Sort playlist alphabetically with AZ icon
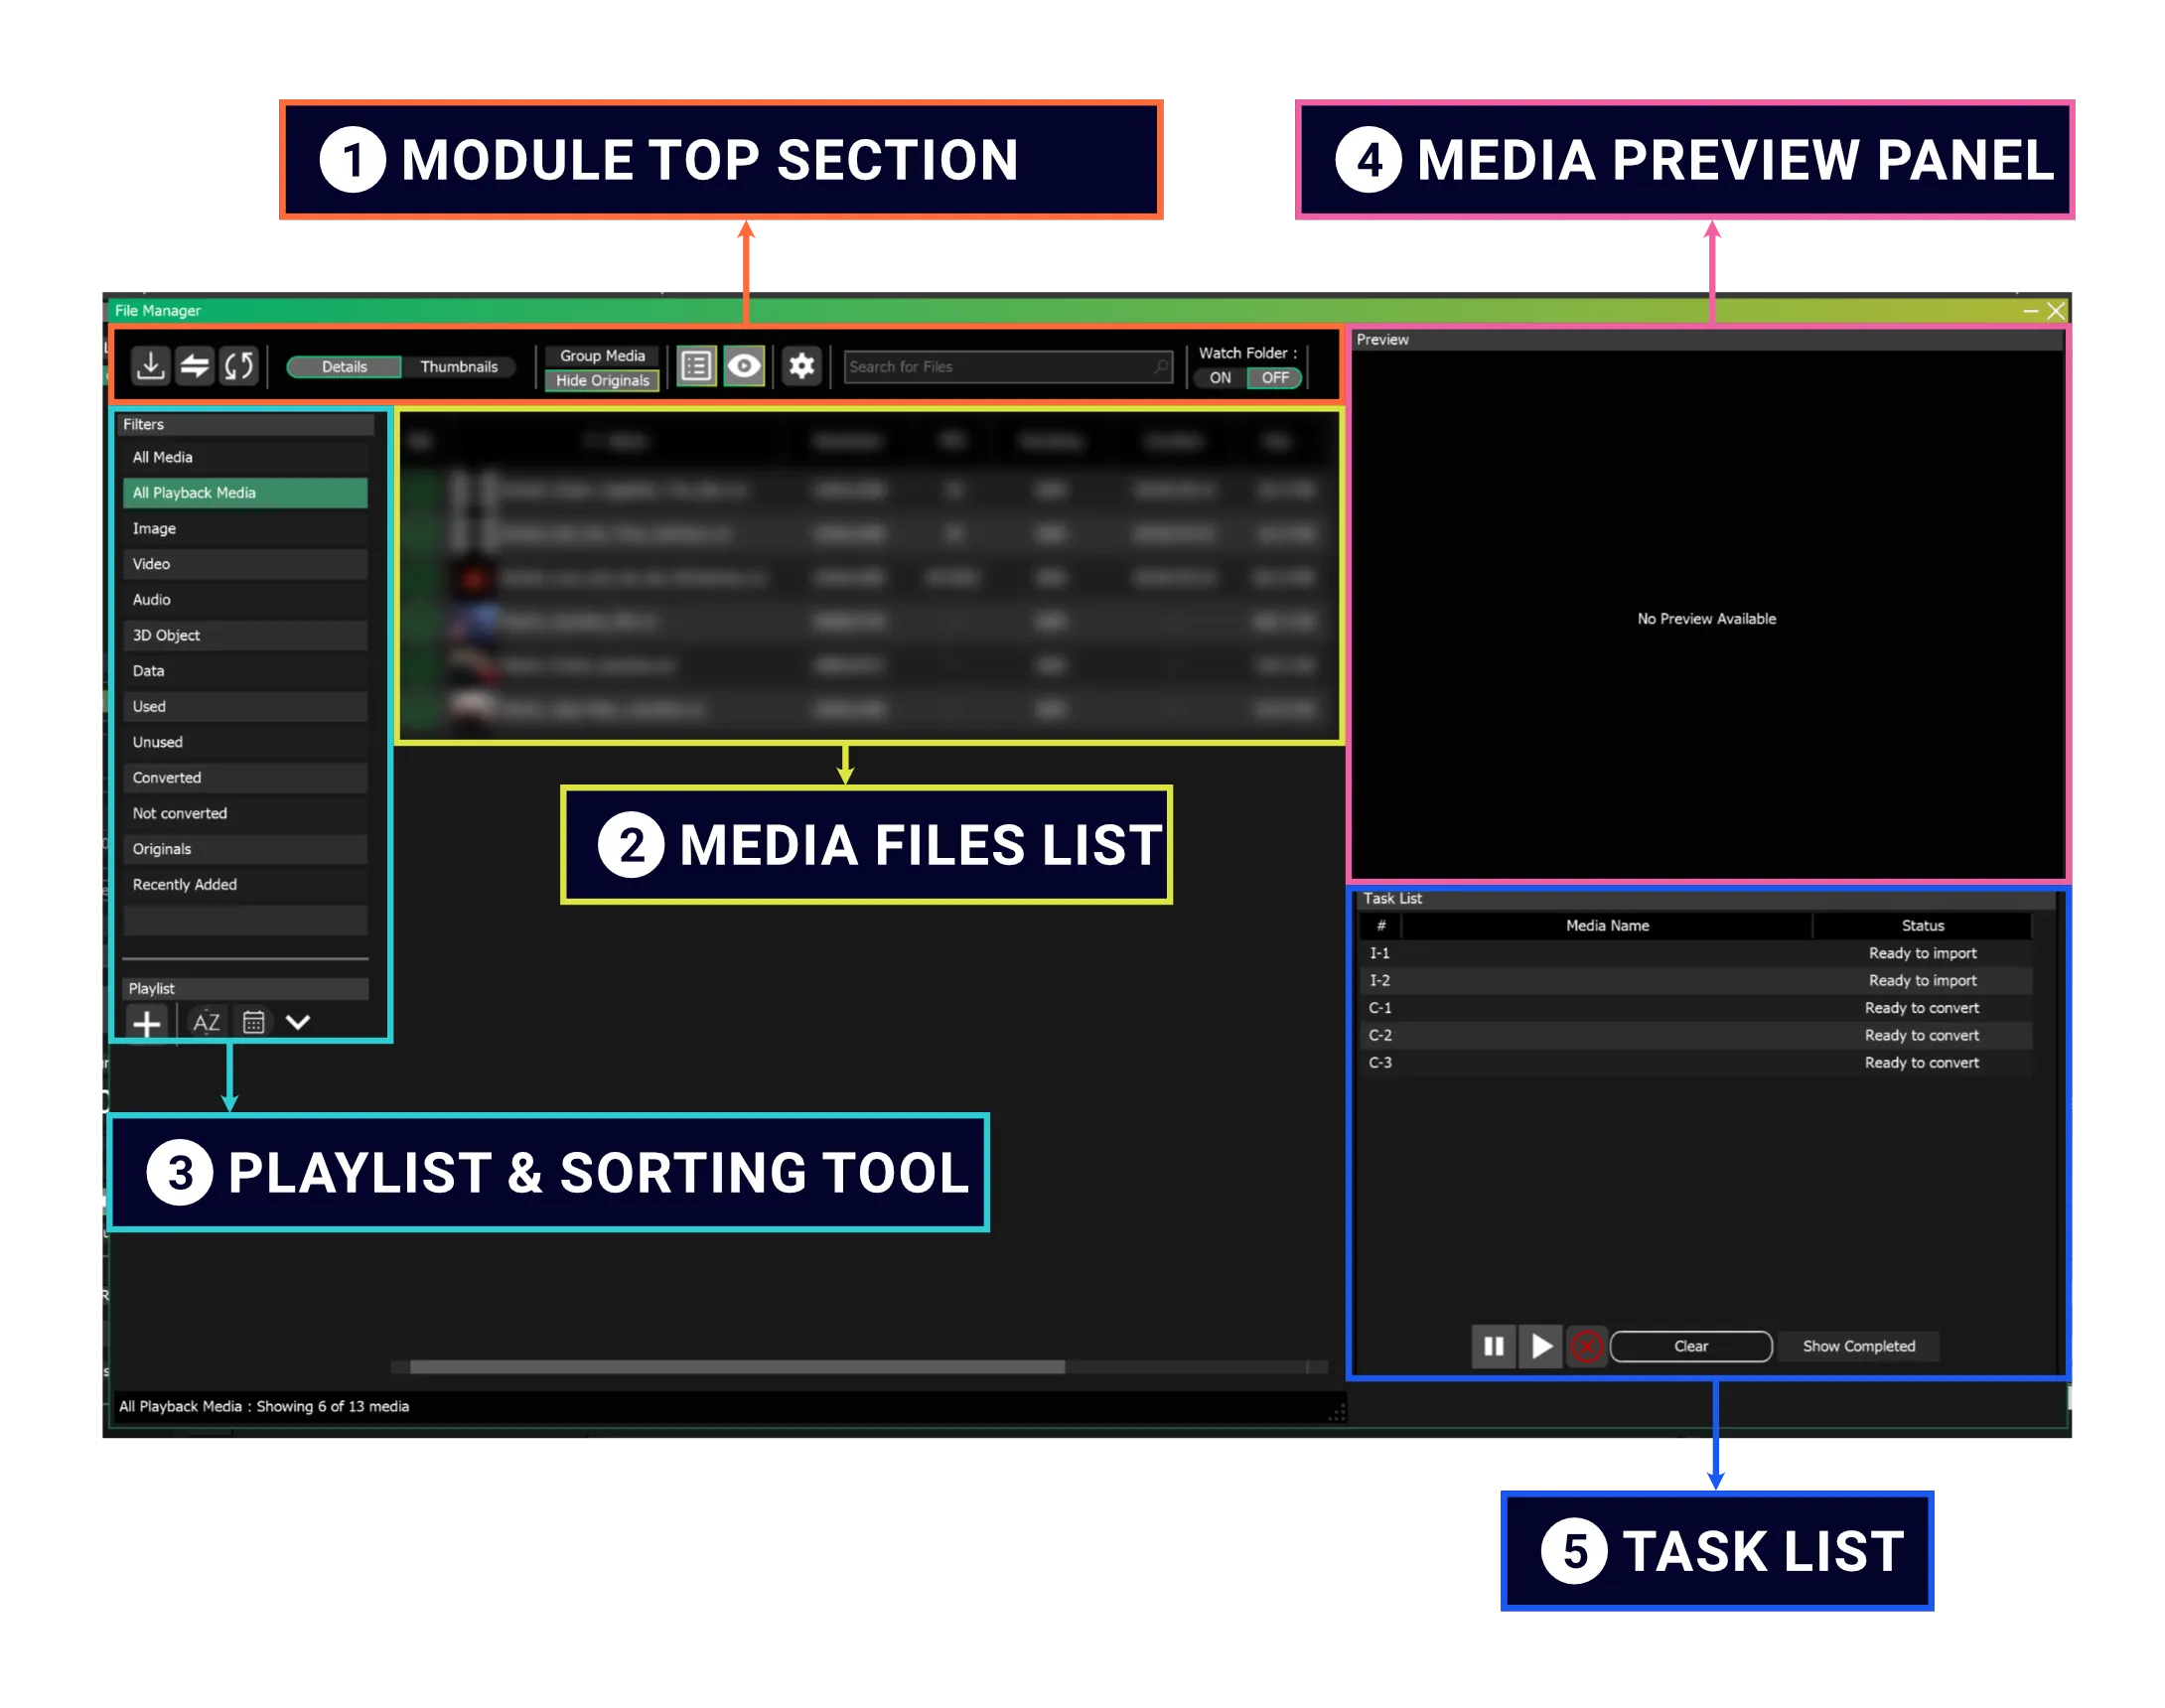Viewport: 2165px width, 1708px height. (206, 1023)
